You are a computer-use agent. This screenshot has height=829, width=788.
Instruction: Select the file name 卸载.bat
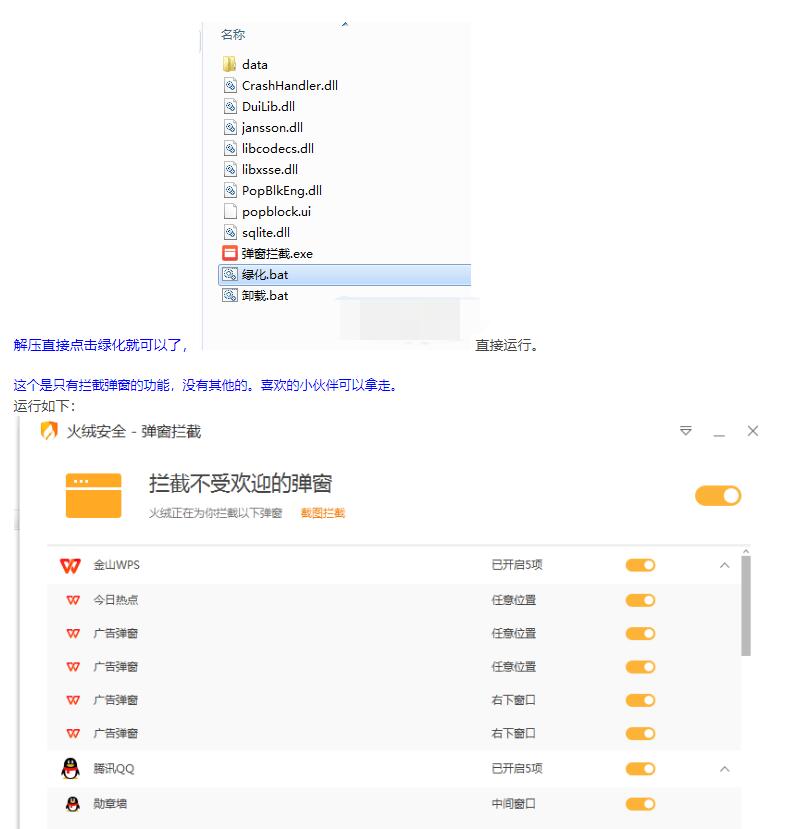coord(265,296)
